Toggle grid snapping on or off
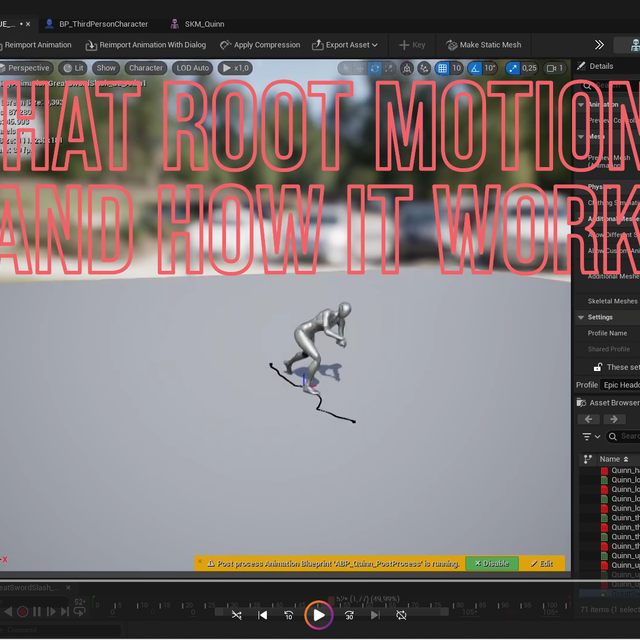The image size is (640, 640). tap(442, 68)
